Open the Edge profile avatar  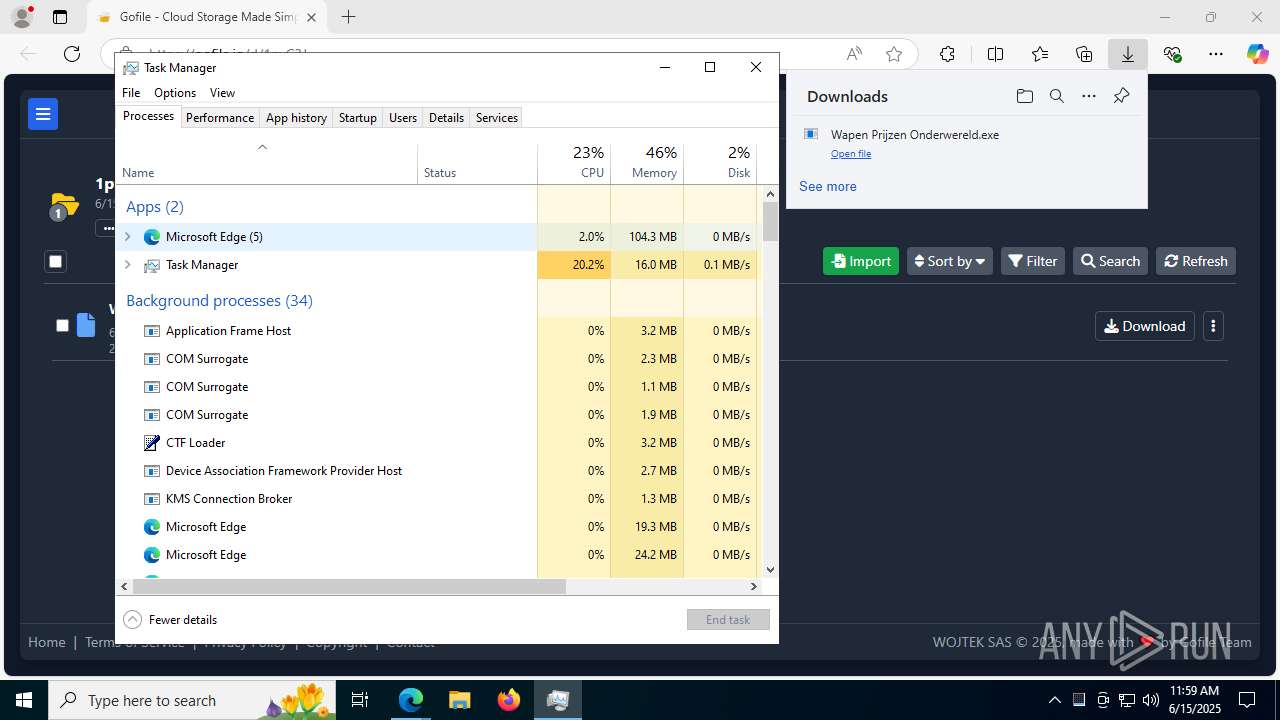coord(21,17)
